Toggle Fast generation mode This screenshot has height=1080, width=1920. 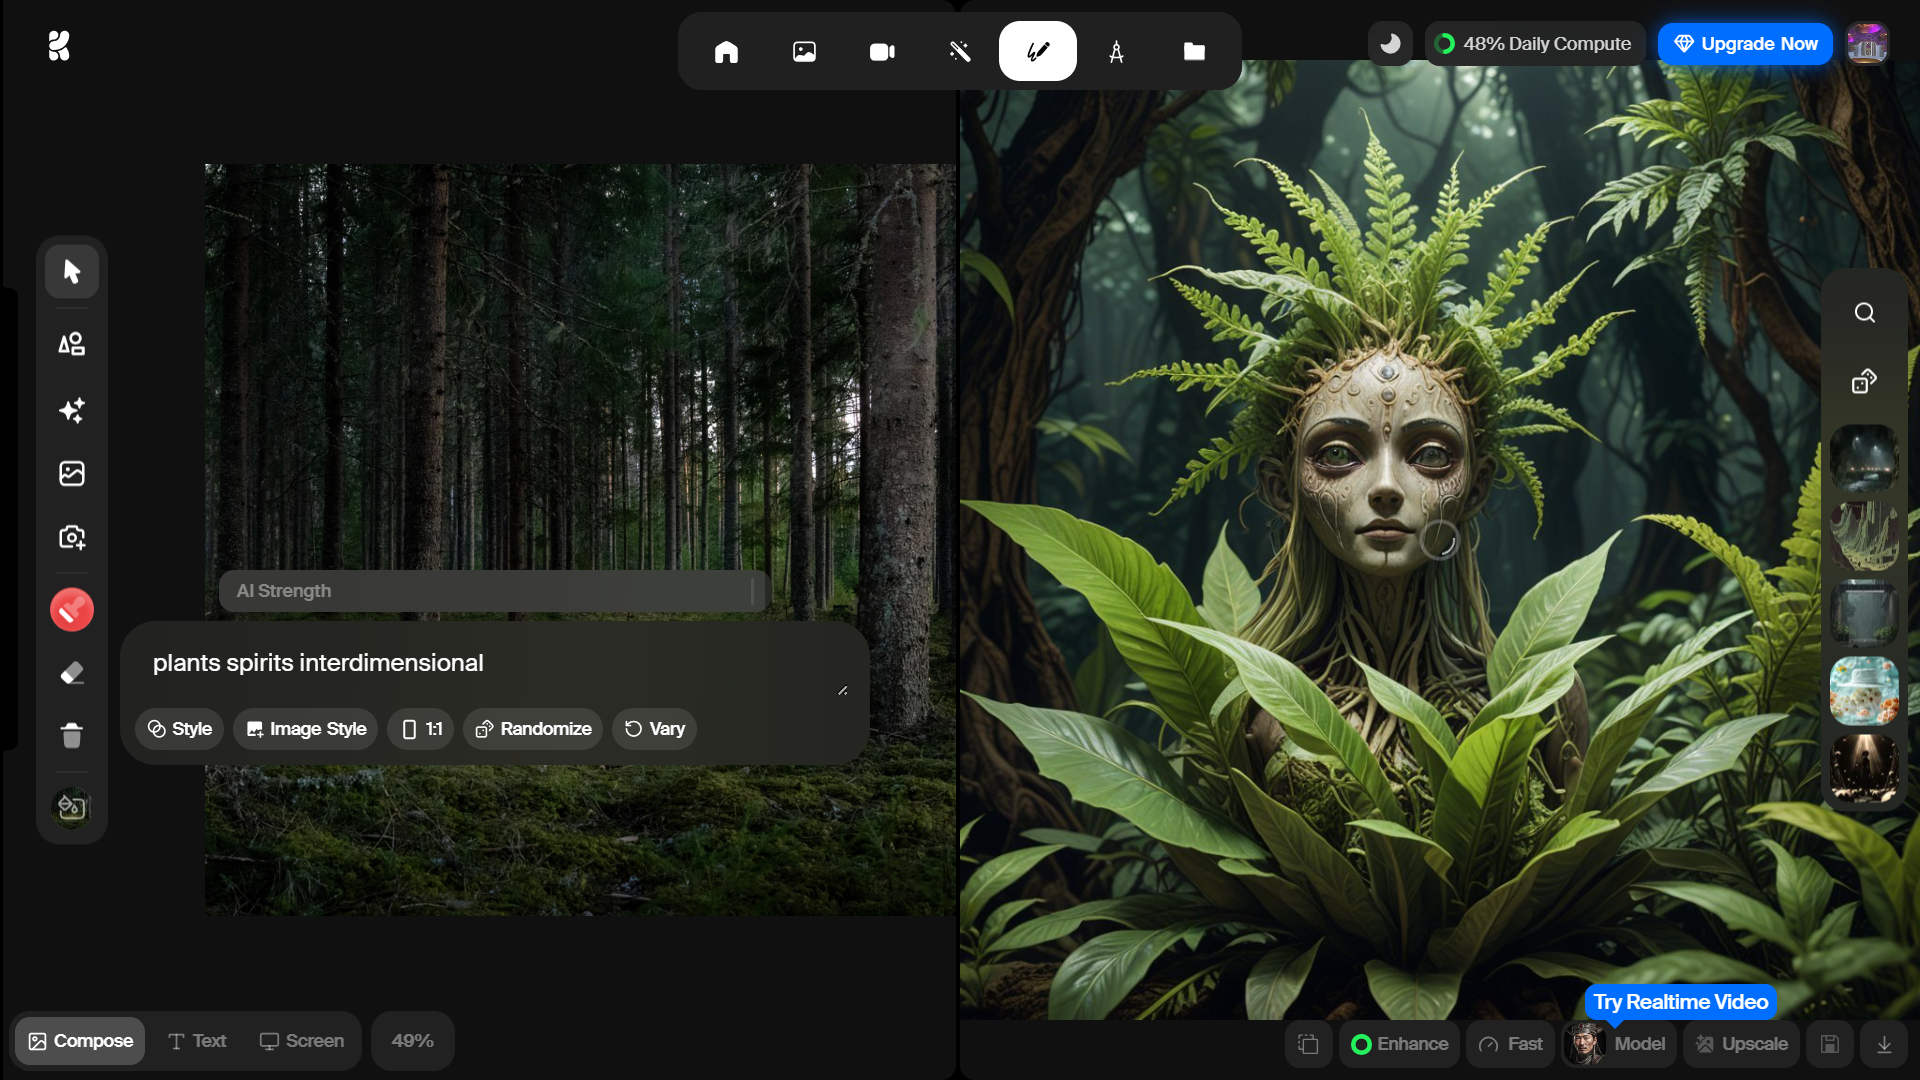click(1511, 1044)
